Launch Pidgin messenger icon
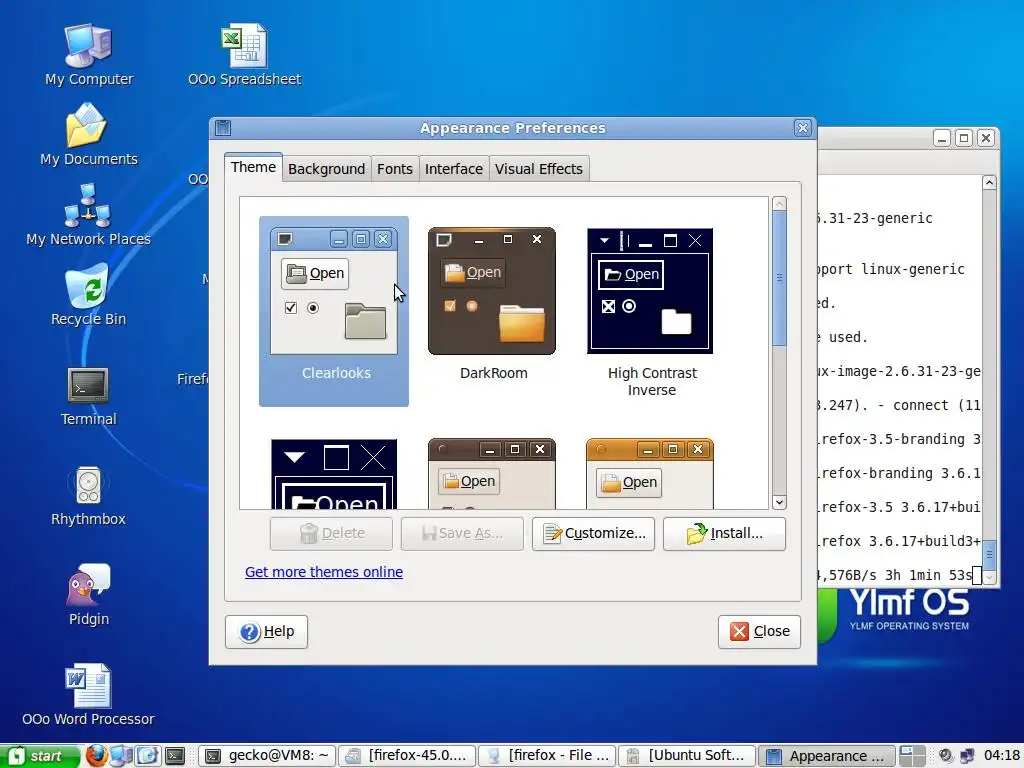 [x=88, y=596]
